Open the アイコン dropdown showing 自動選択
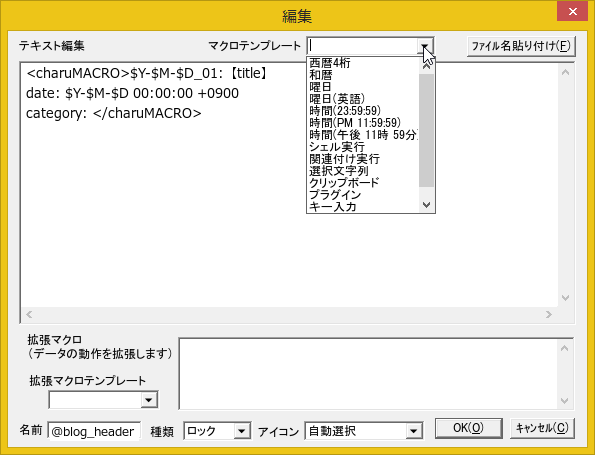 coord(414,431)
